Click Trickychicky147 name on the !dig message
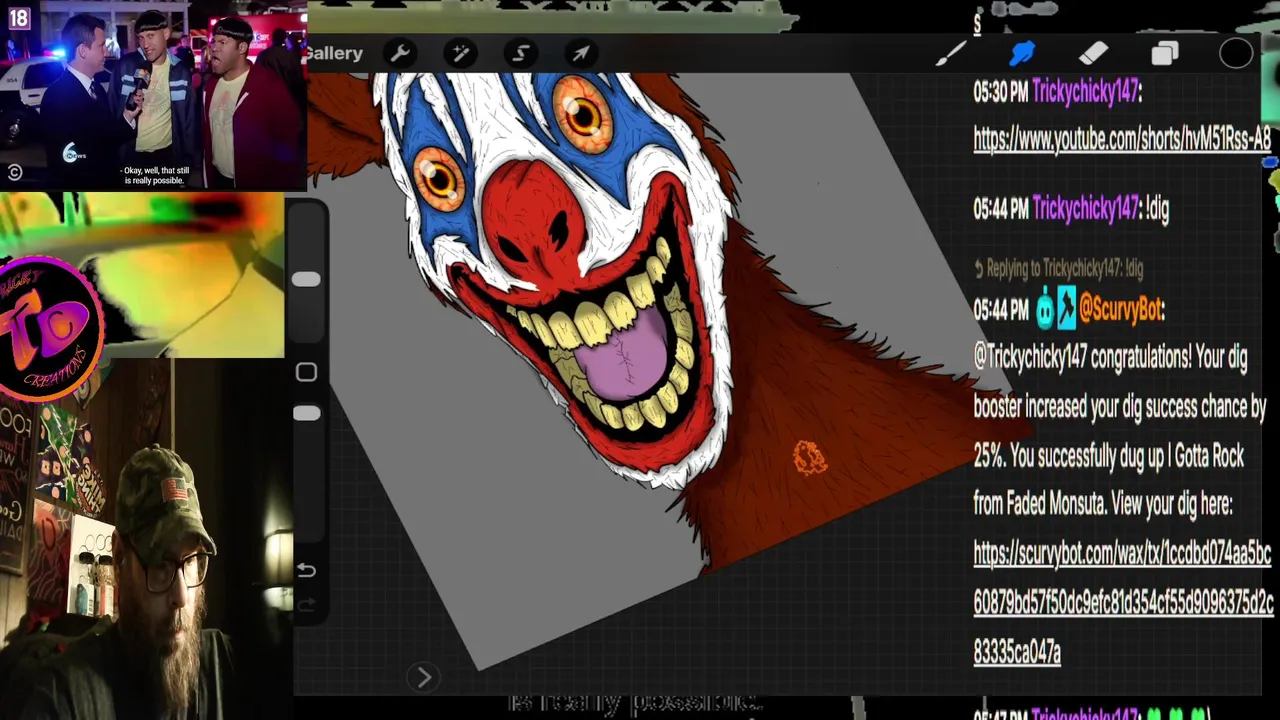1280x720 pixels. (1085, 208)
